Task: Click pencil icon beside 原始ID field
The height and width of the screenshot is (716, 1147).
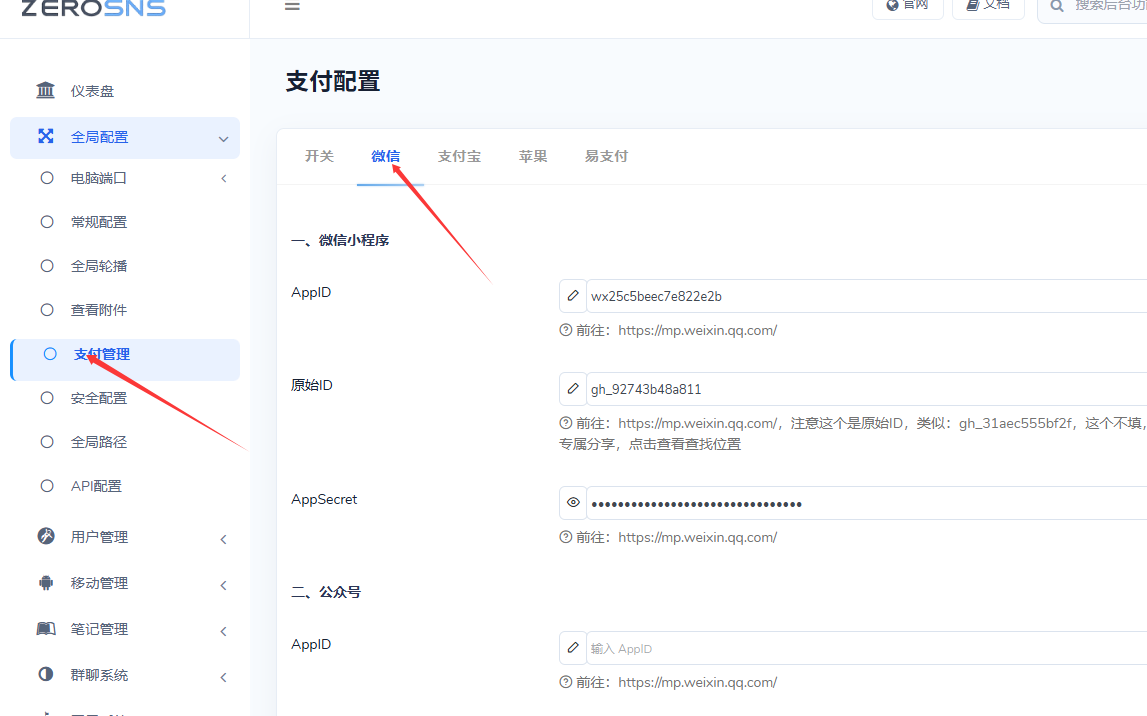Action: coord(573,389)
